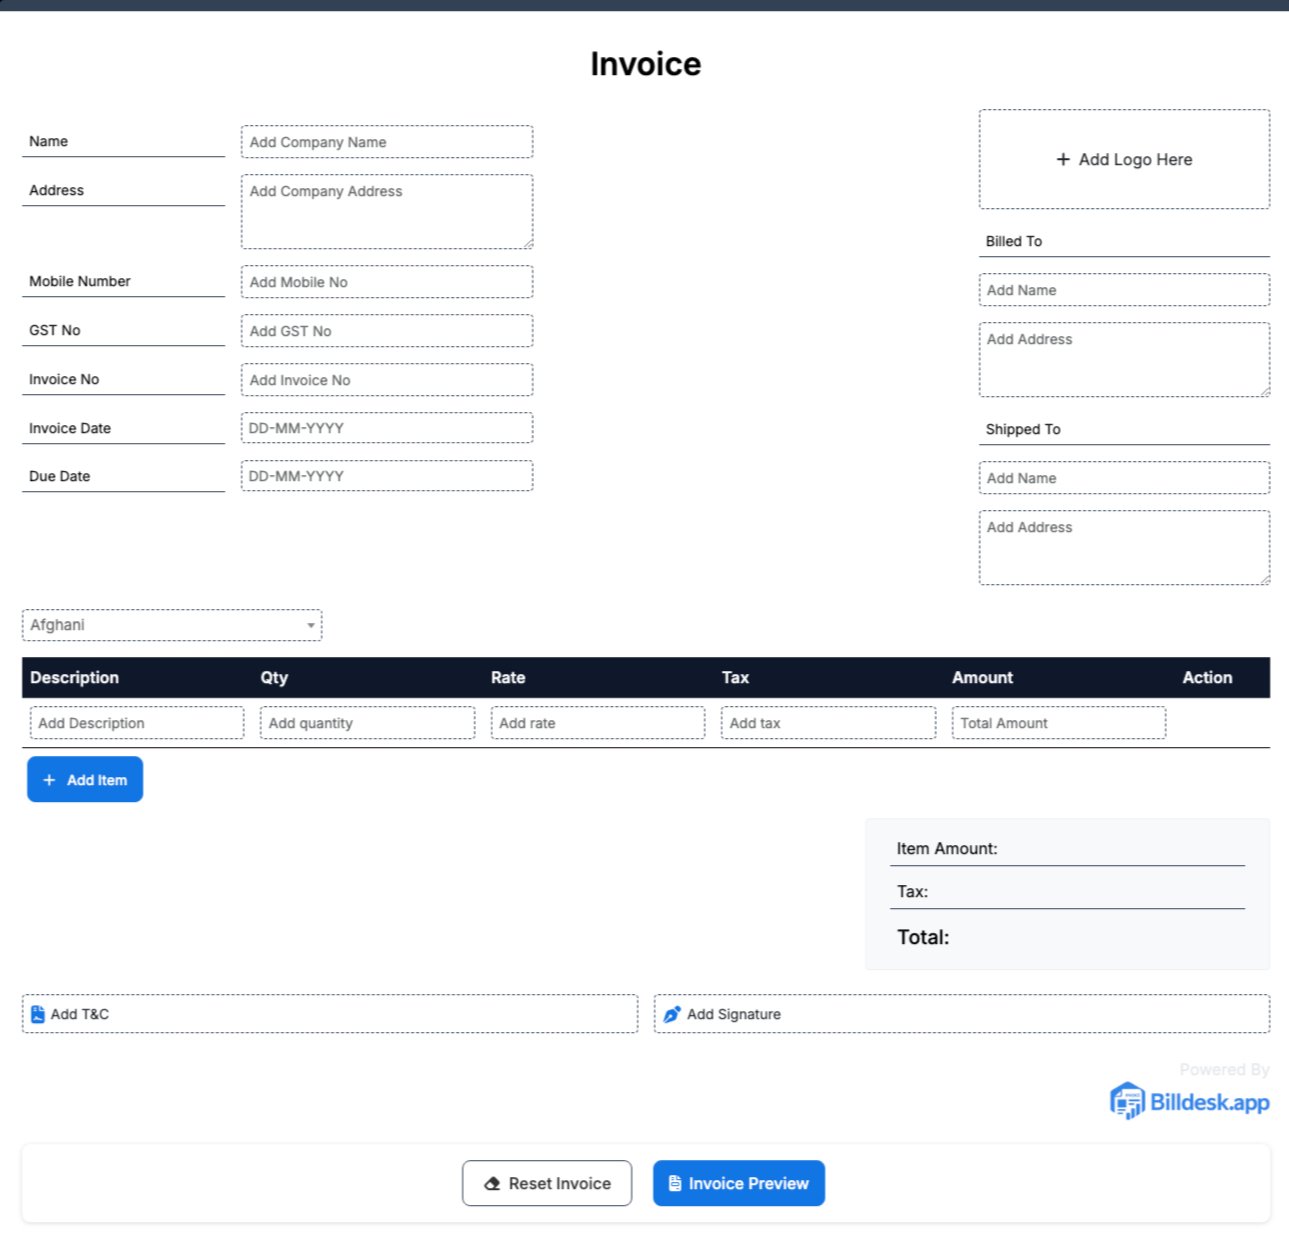Focus the Billed To Add Name field

click(1124, 290)
